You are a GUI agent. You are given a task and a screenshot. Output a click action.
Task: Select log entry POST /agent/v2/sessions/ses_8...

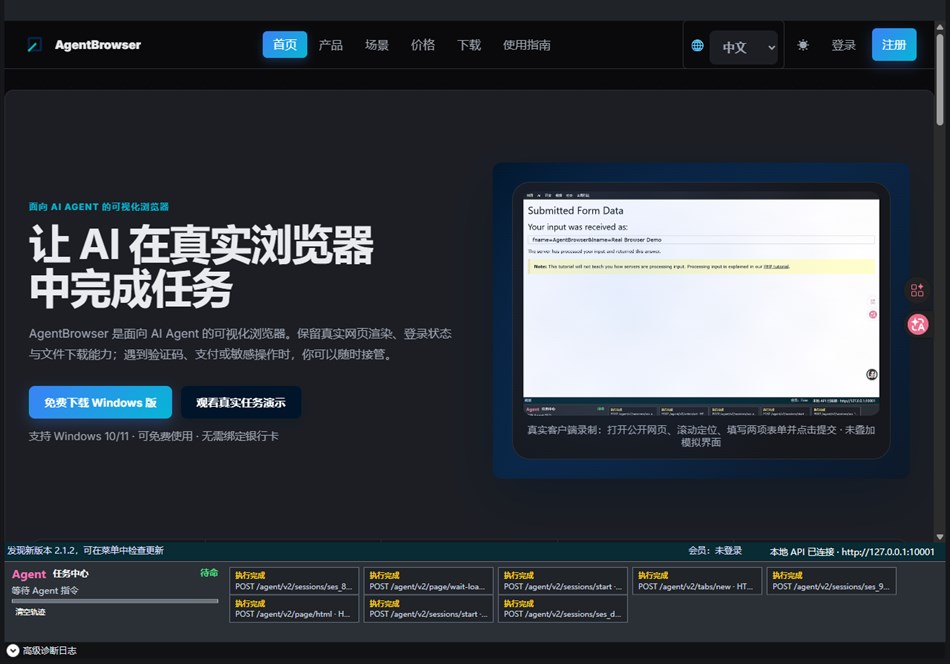pyautogui.click(x=294, y=580)
